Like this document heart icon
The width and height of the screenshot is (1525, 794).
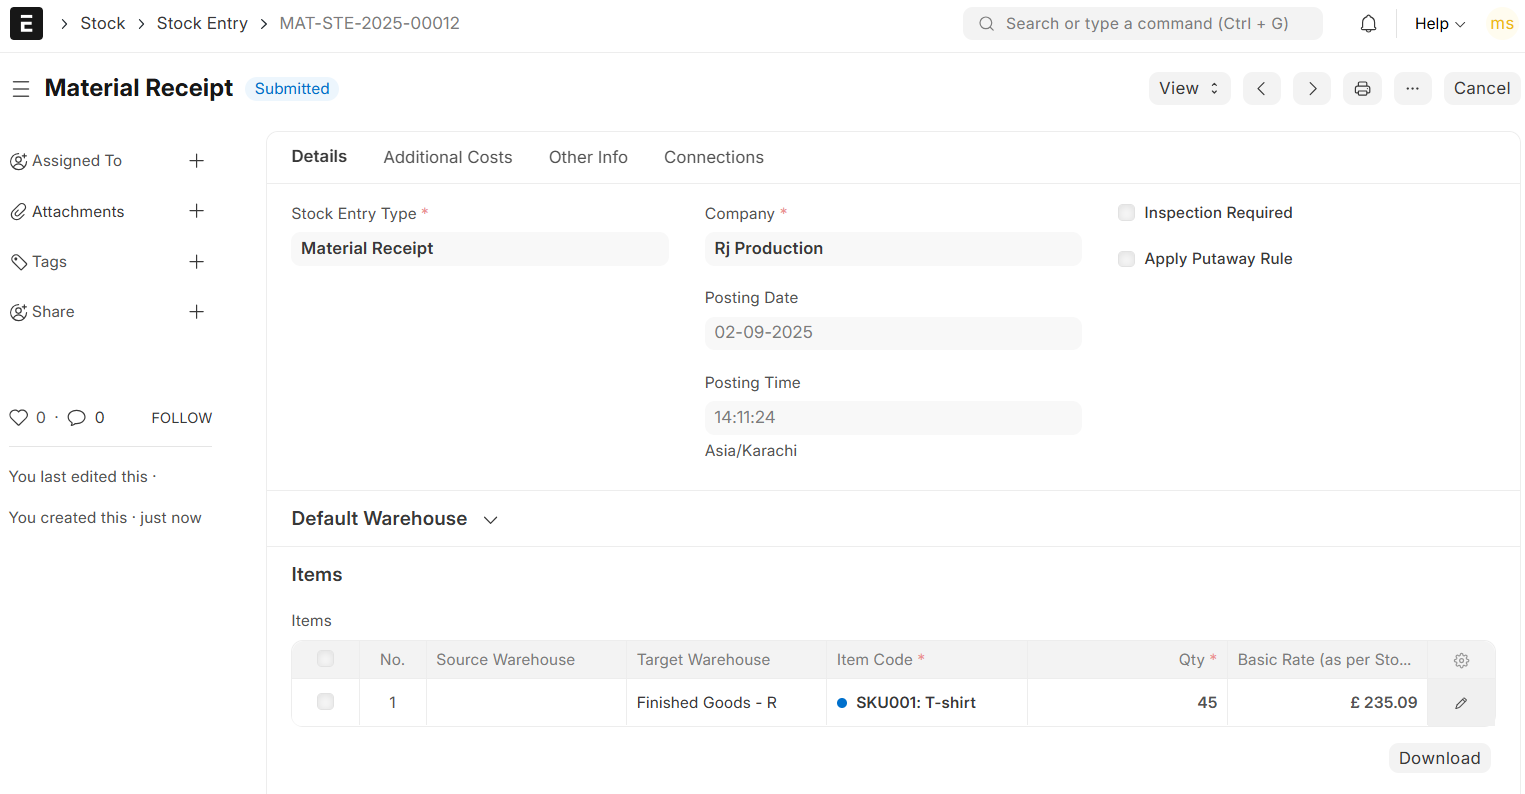coord(18,418)
